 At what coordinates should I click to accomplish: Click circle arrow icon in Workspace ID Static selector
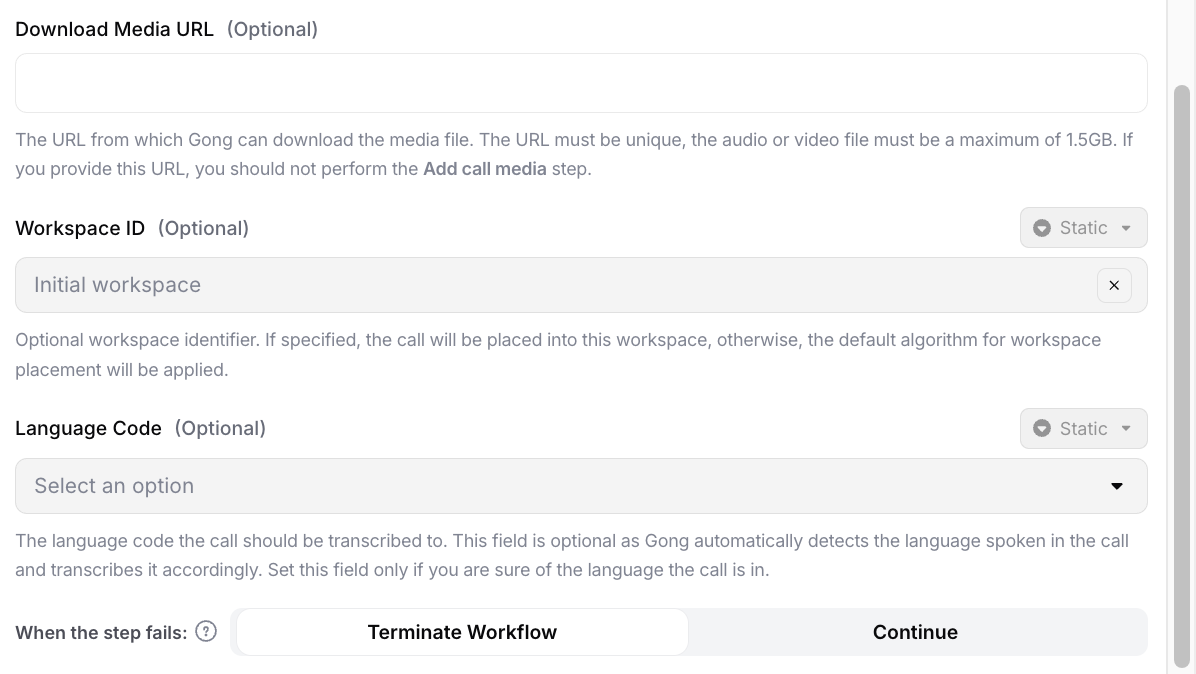pos(1042,228)
